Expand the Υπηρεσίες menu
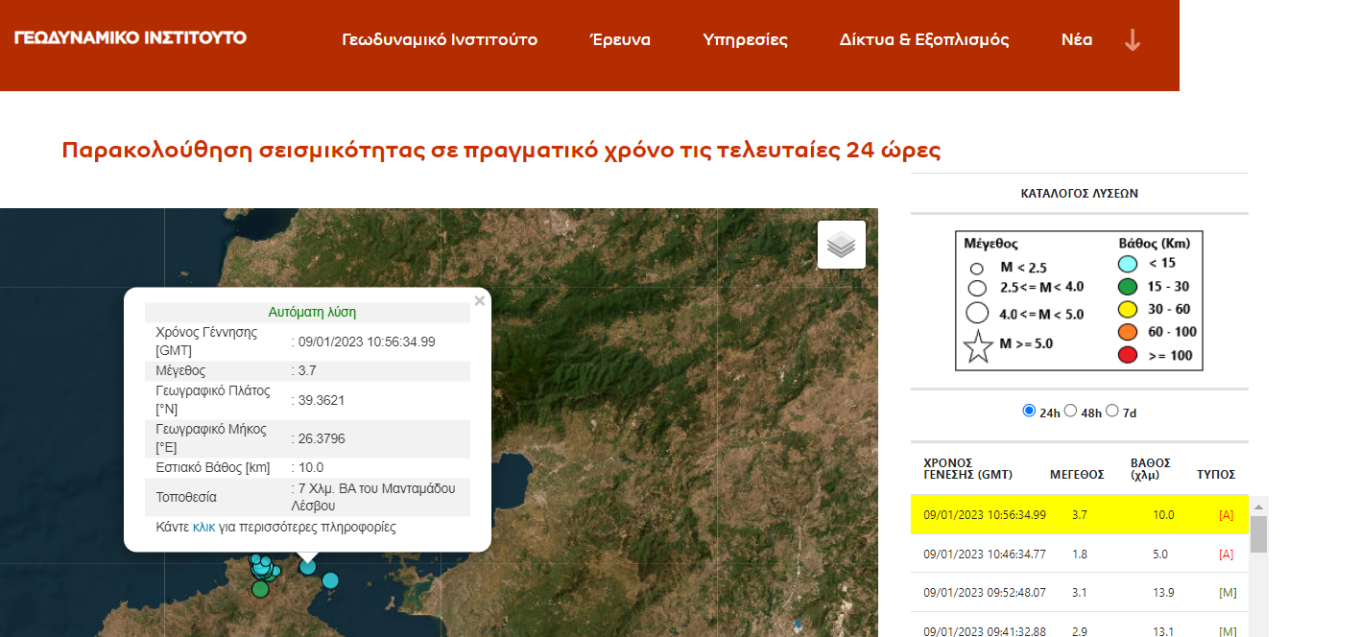The height and width of the screenshot is (637, 1360). pyautogui.click(x=745, y=40)
